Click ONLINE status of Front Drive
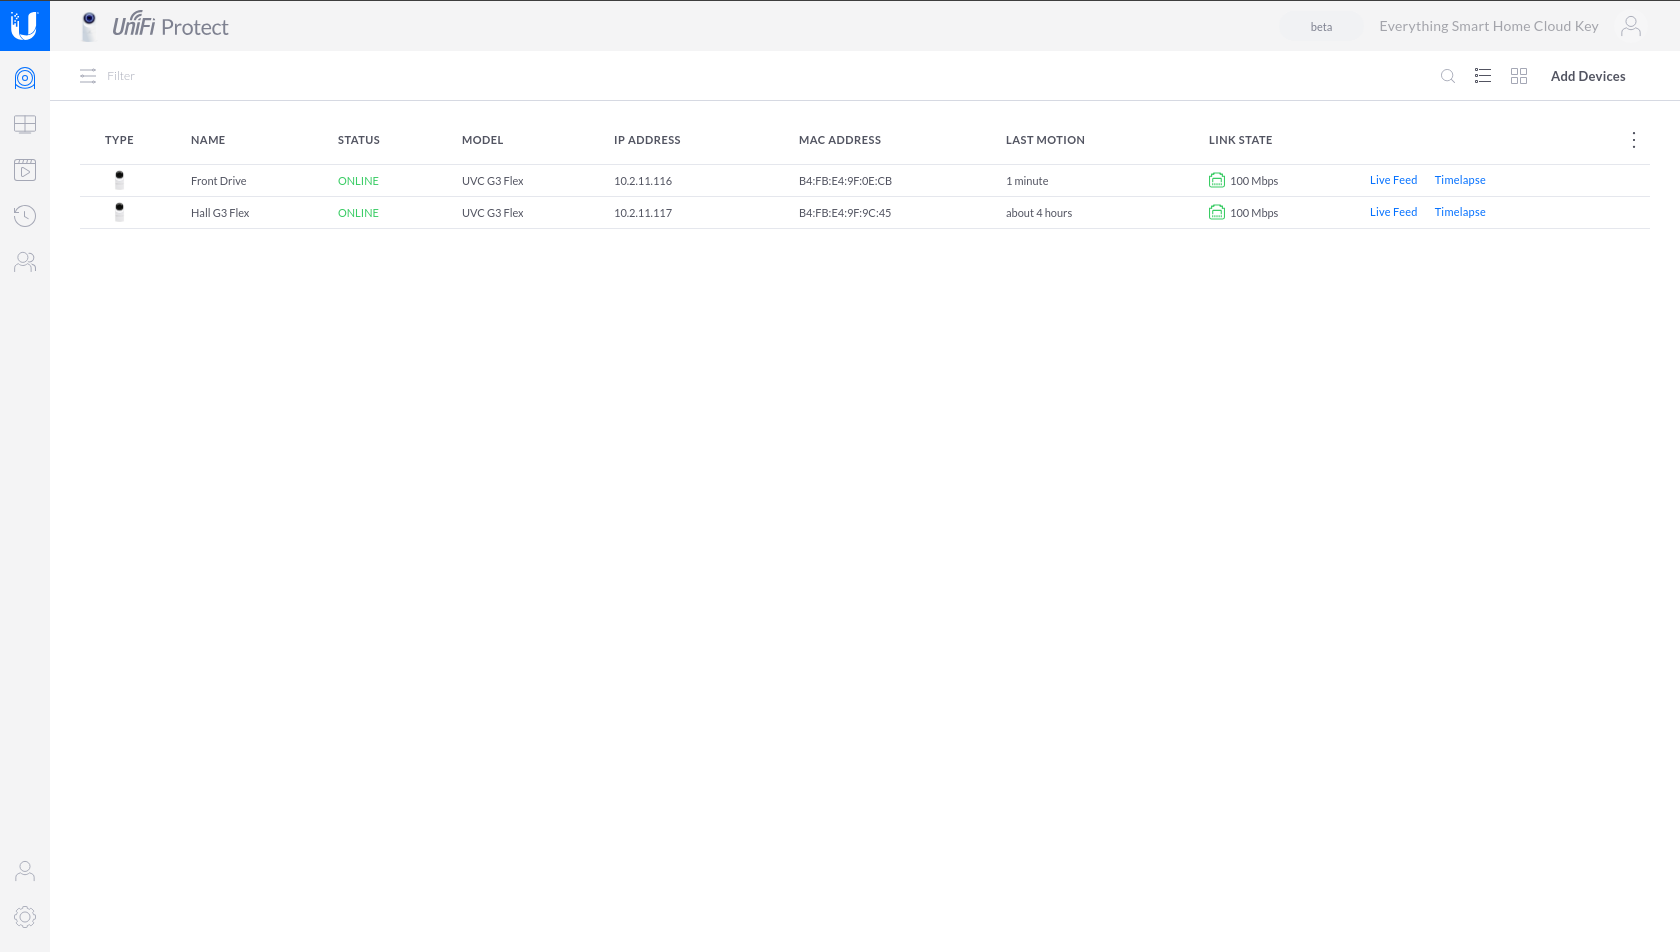Viewport: 1680px width, 952px height. tap(358, 181)
